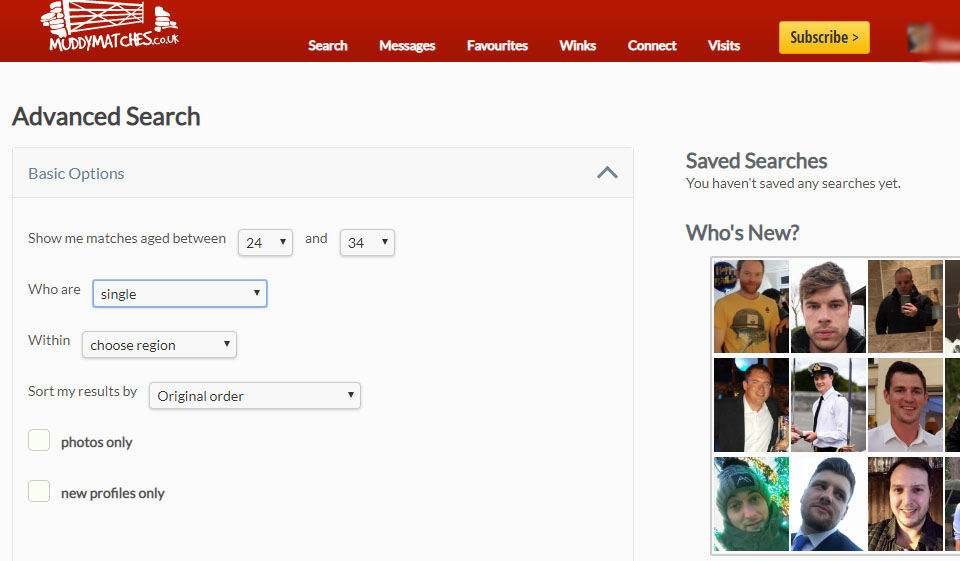This screenshot has height=561, width=960.
Task: Go to the Search menu item
Action: coord(327,46)
